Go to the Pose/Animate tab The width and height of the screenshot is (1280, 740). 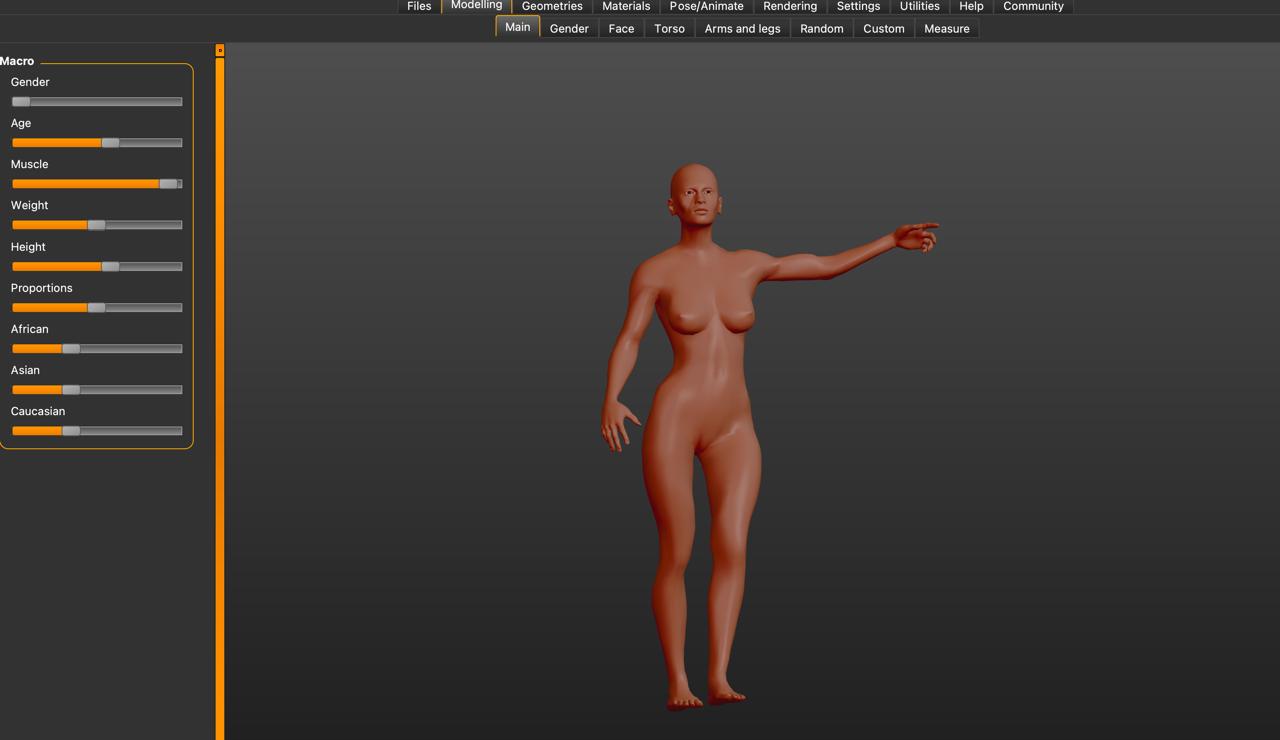[x=706, y=6]
